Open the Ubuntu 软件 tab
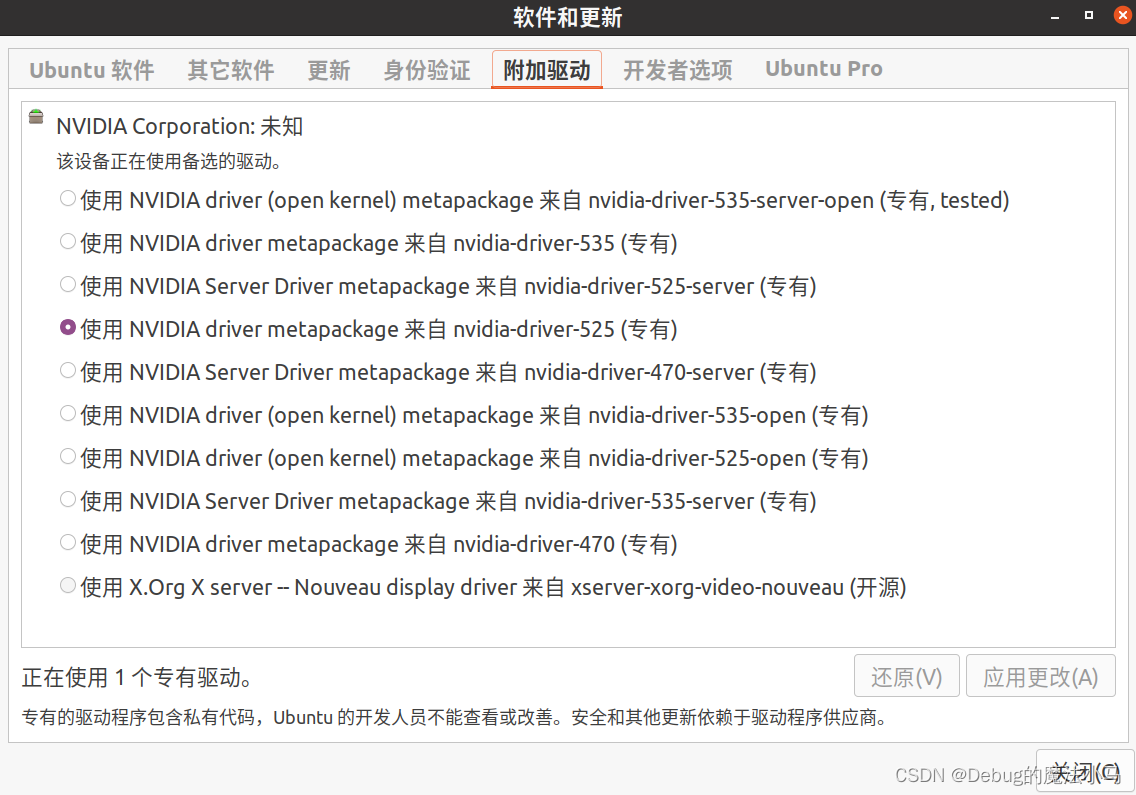The image size is (1136, 795). click(x=92, y=70)
